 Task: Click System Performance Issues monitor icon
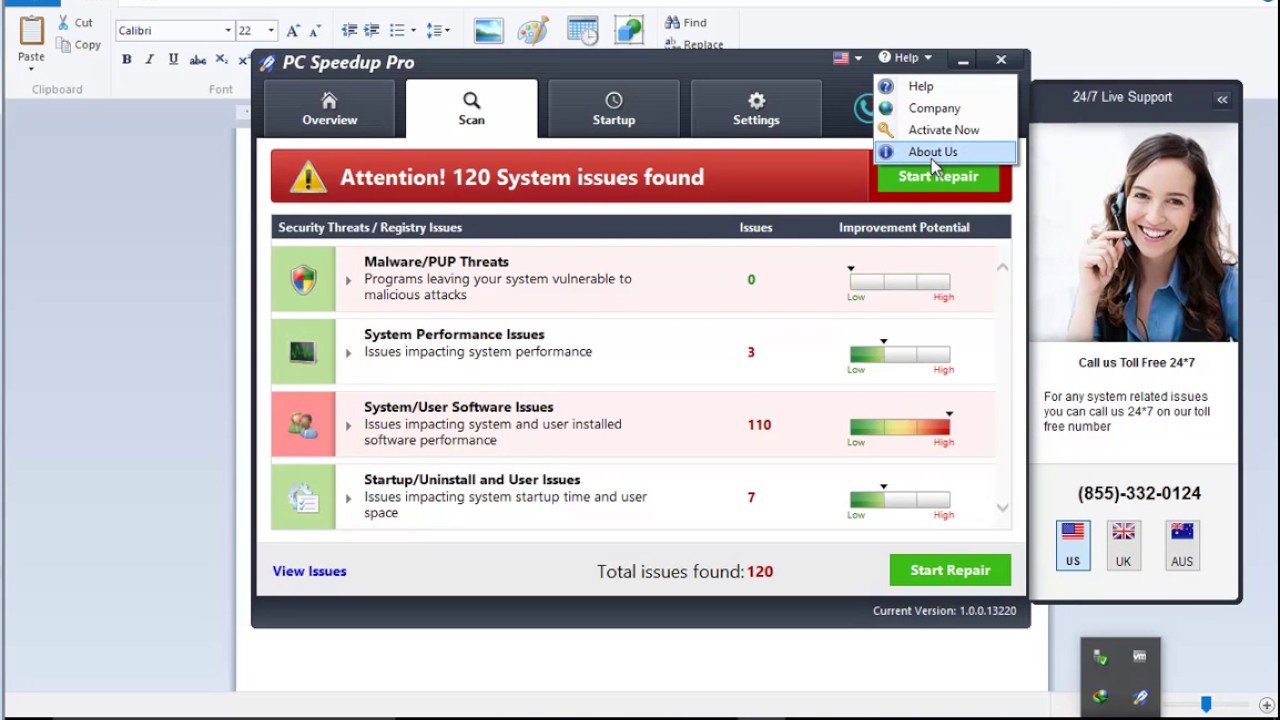303,352
